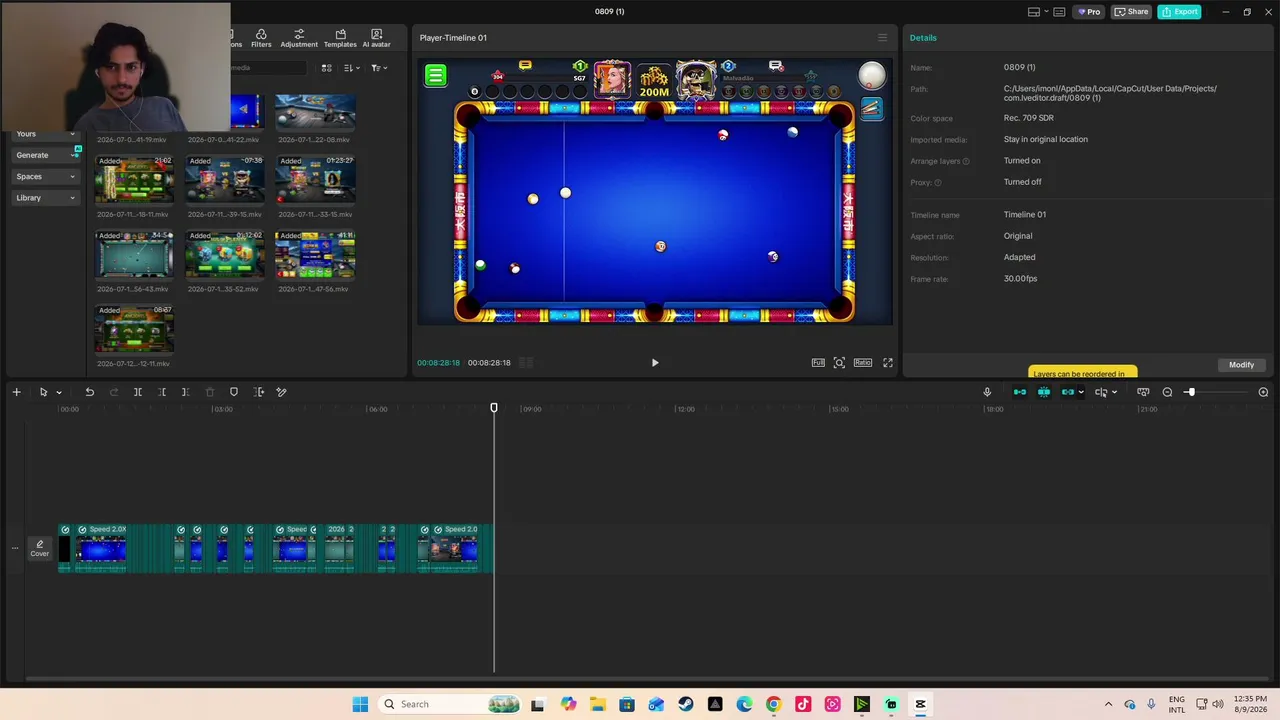Open the AI avatar tab
The width and height of the screenshot is (1280, 720).
click(376, 38)
